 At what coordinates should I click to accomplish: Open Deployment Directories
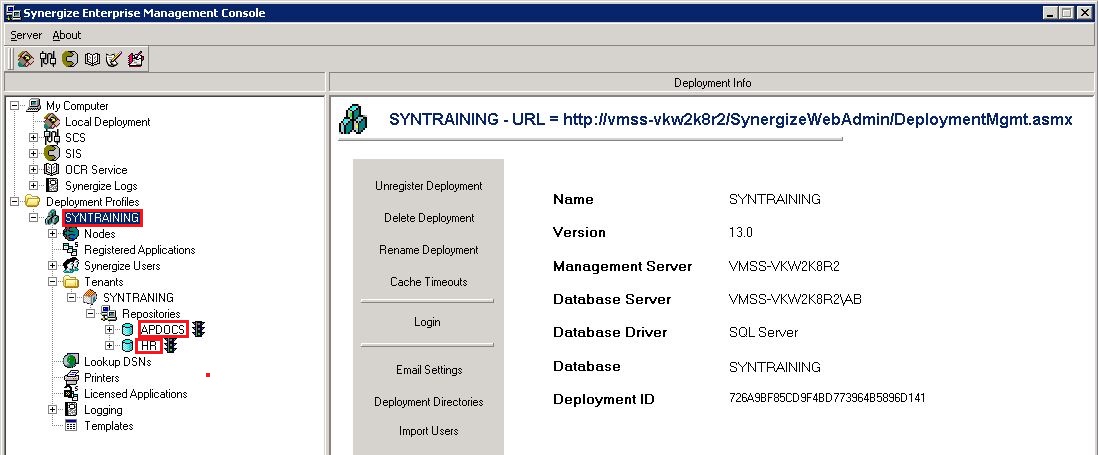pos(429,402)
